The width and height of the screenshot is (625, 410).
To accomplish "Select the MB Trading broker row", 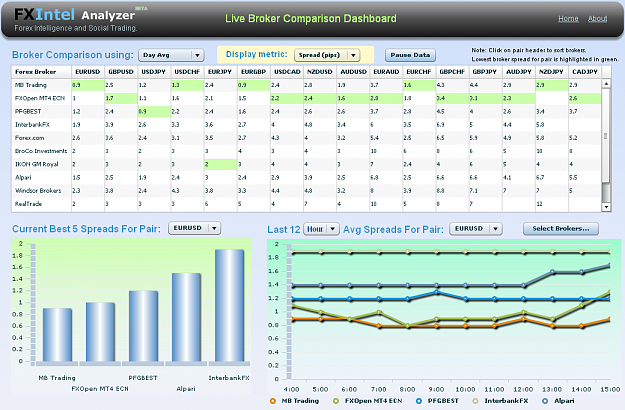I will tap(306, 85).
